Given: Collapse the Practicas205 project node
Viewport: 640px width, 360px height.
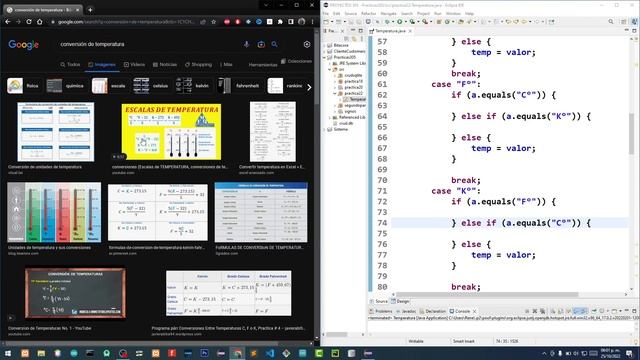Looking at the screenshot, I should [x=324, y=58].
